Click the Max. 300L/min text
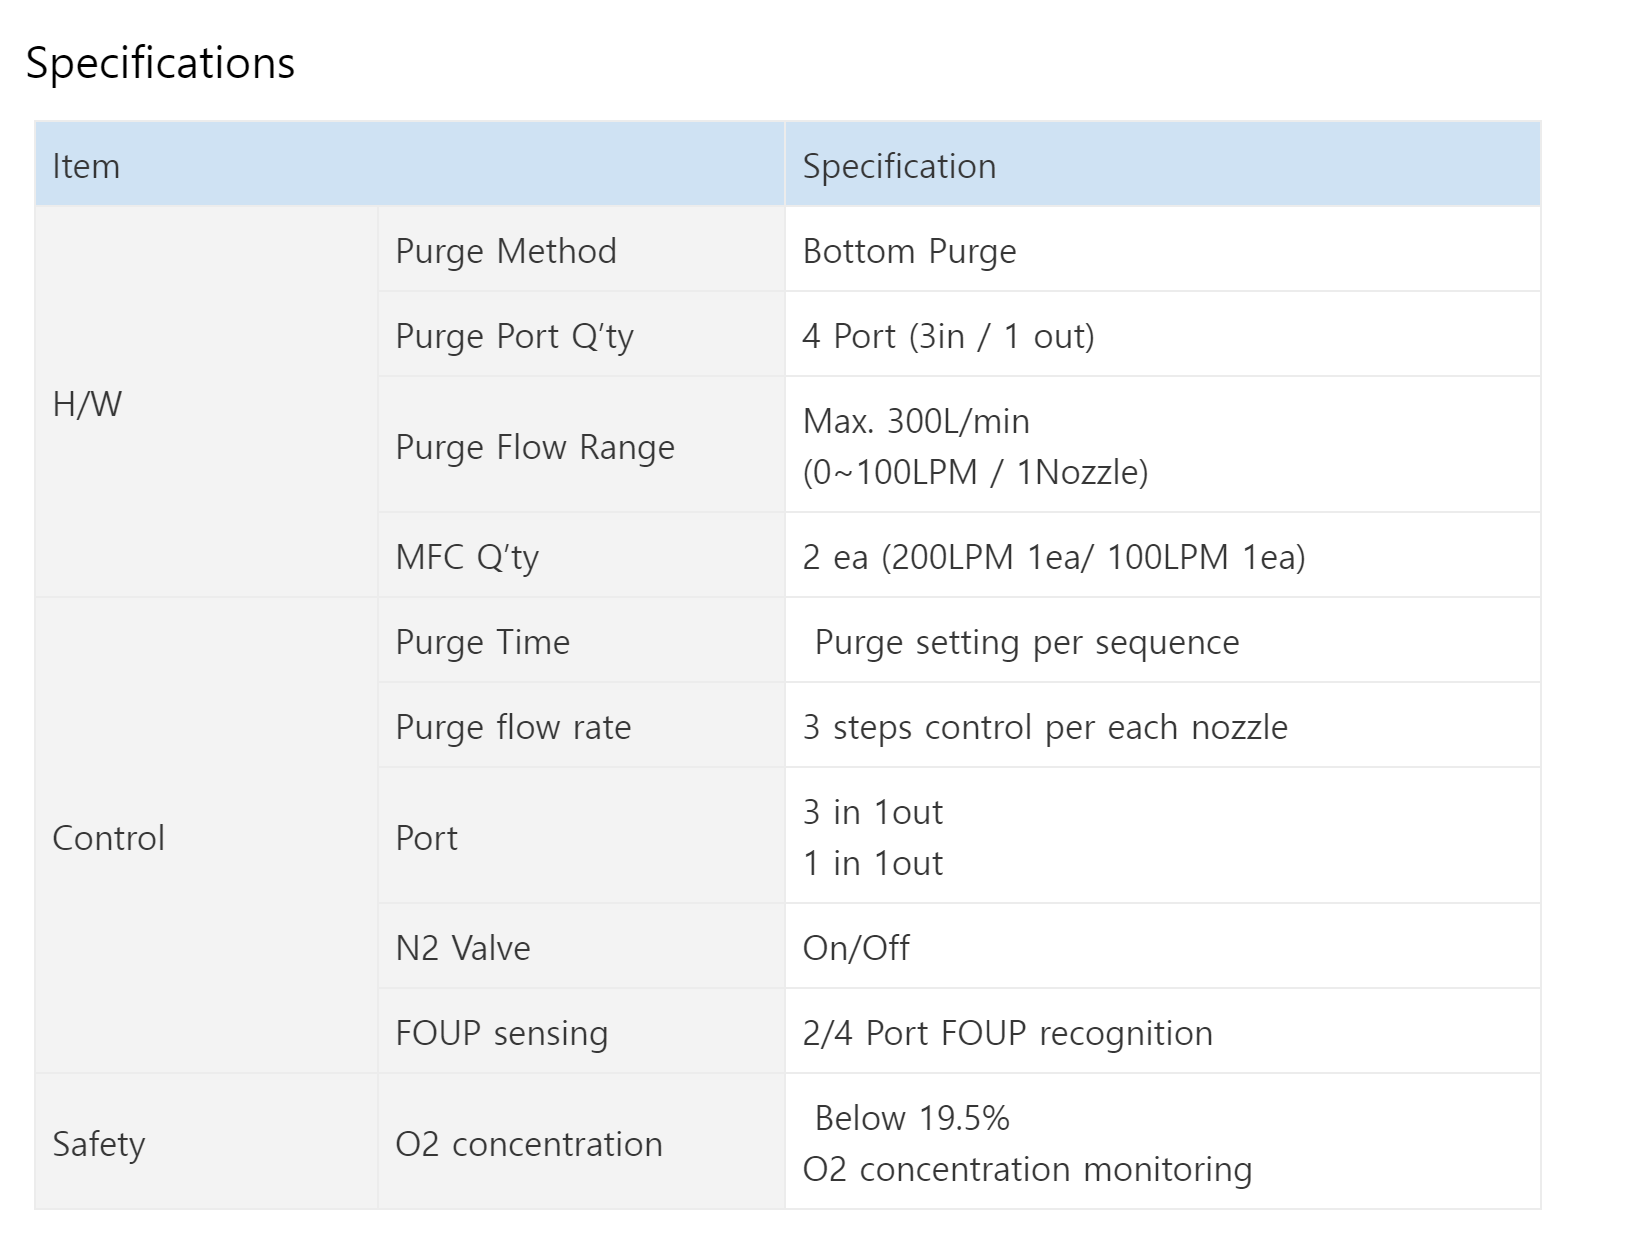 [x=916, y=421]
